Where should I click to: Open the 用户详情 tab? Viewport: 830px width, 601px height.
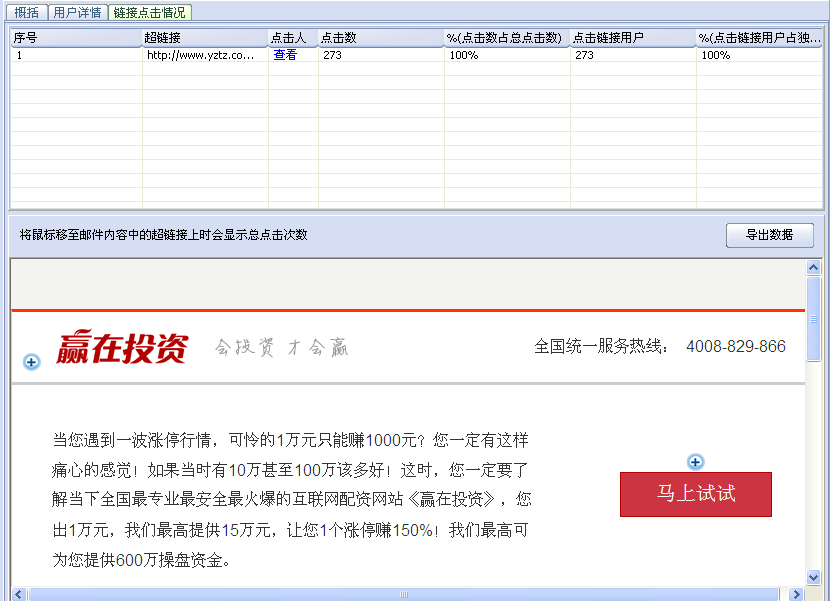click(77, 12)
